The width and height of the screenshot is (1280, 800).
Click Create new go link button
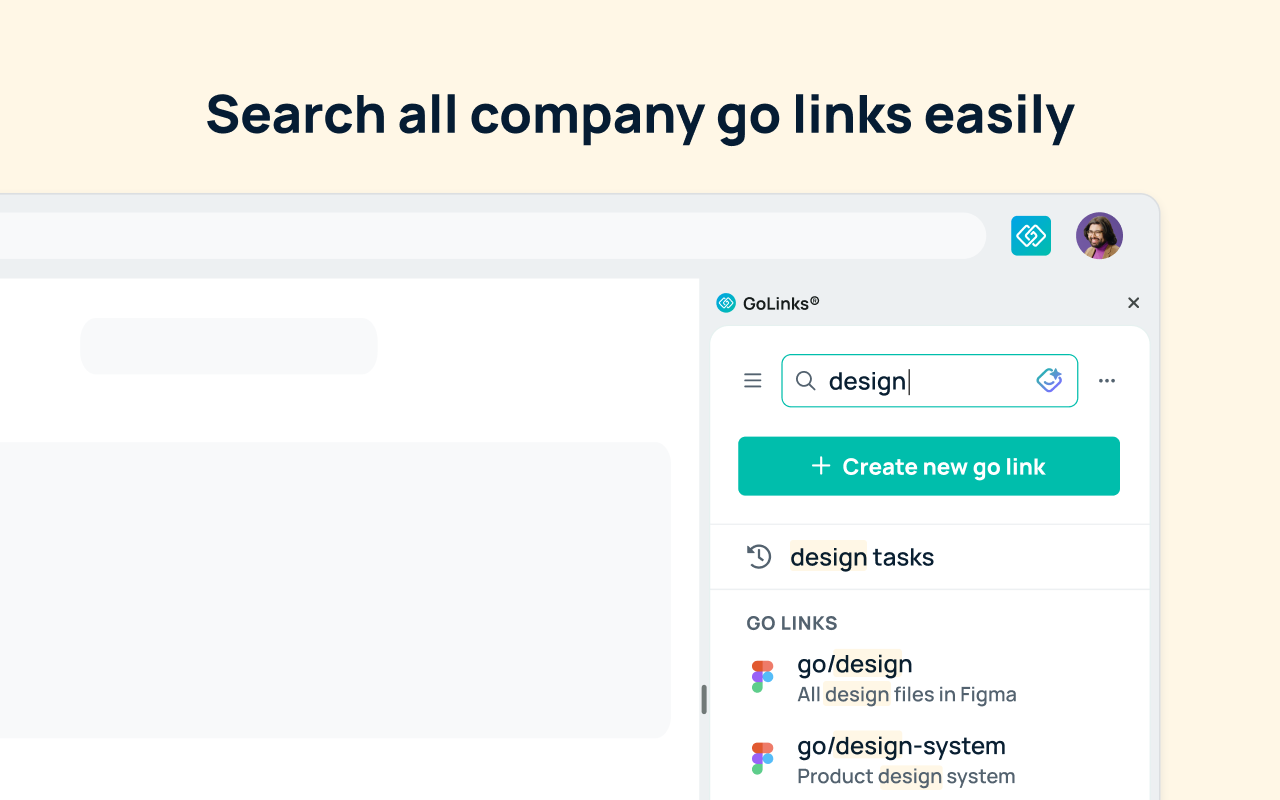point(929,466)
